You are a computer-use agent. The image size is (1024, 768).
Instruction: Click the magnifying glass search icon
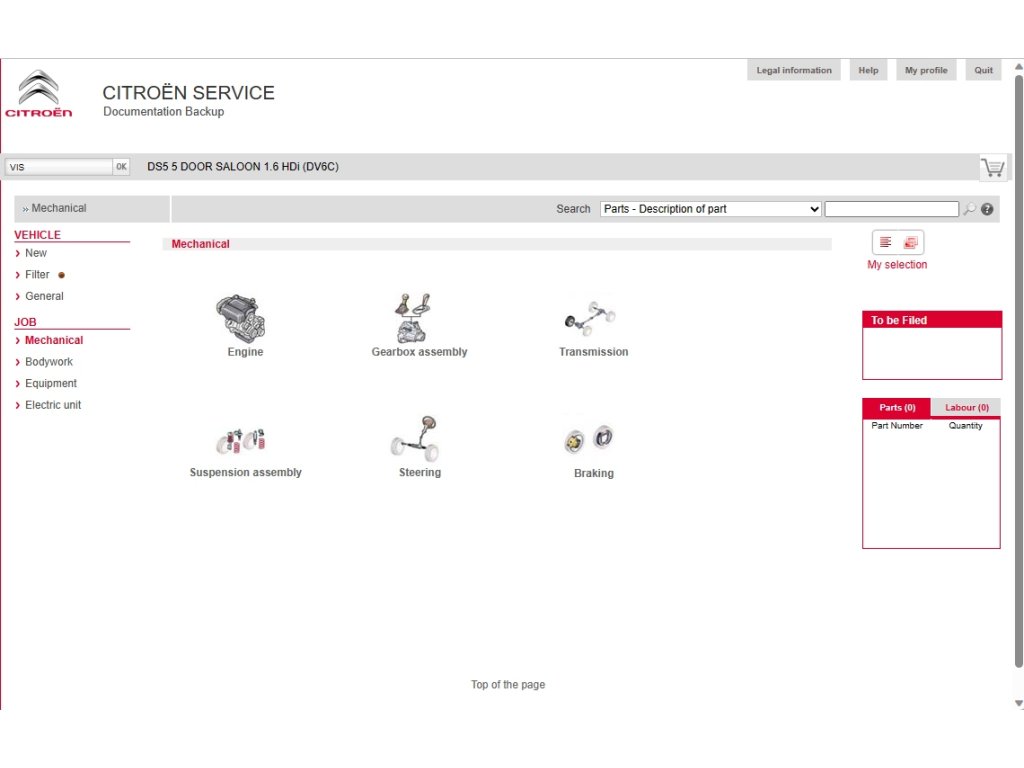969,209
